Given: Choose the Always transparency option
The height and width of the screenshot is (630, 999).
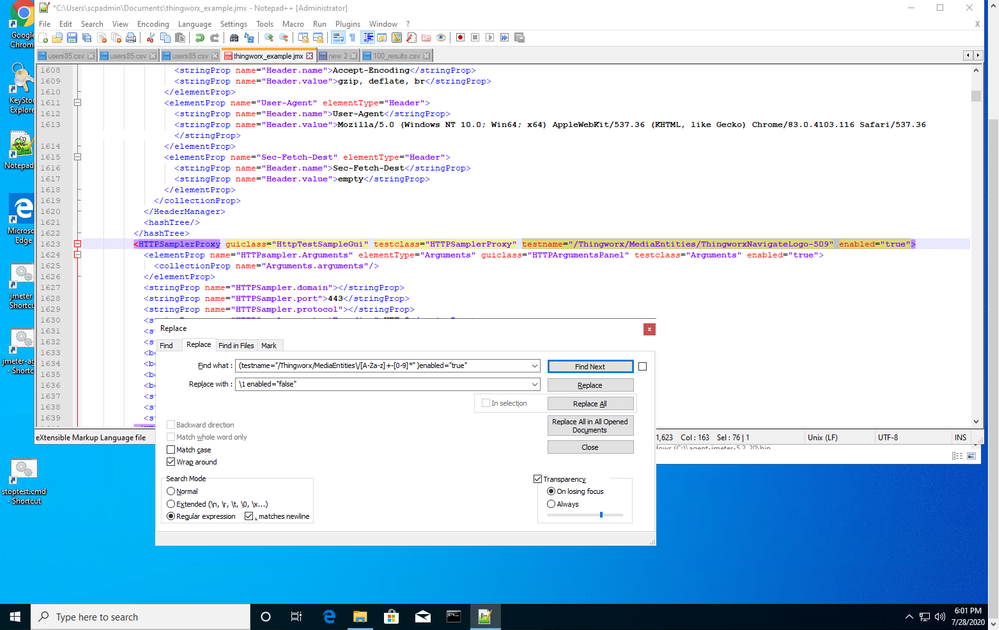Looking at the screenshot, I should 551,503.
